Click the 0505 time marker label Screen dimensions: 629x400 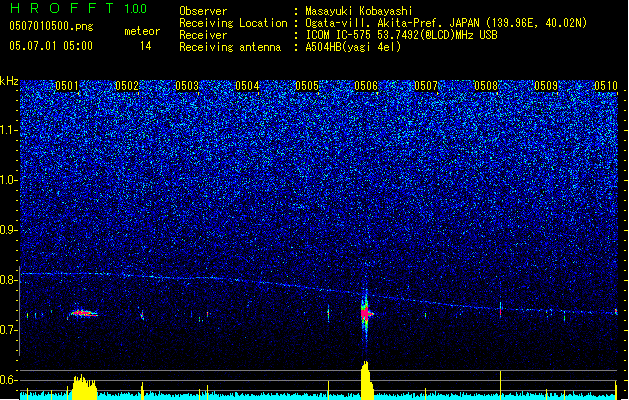[x=307, y=86]
